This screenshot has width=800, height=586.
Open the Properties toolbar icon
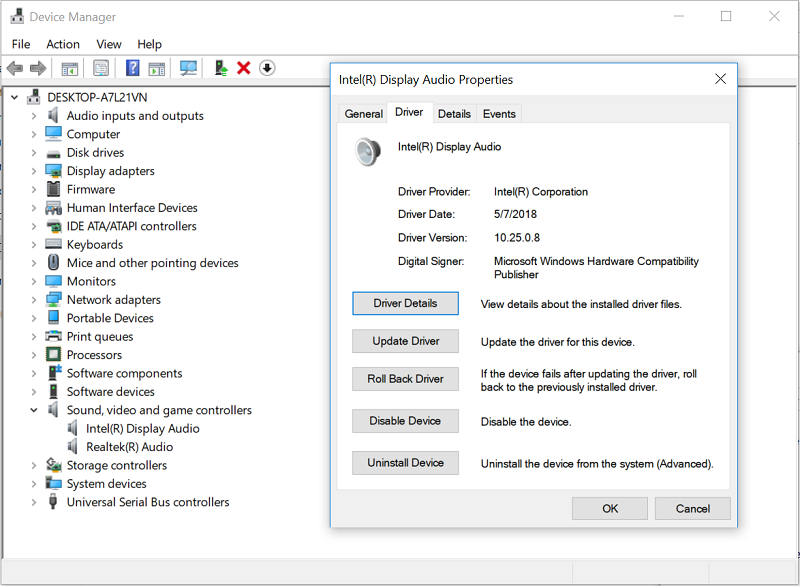point(101,68)
